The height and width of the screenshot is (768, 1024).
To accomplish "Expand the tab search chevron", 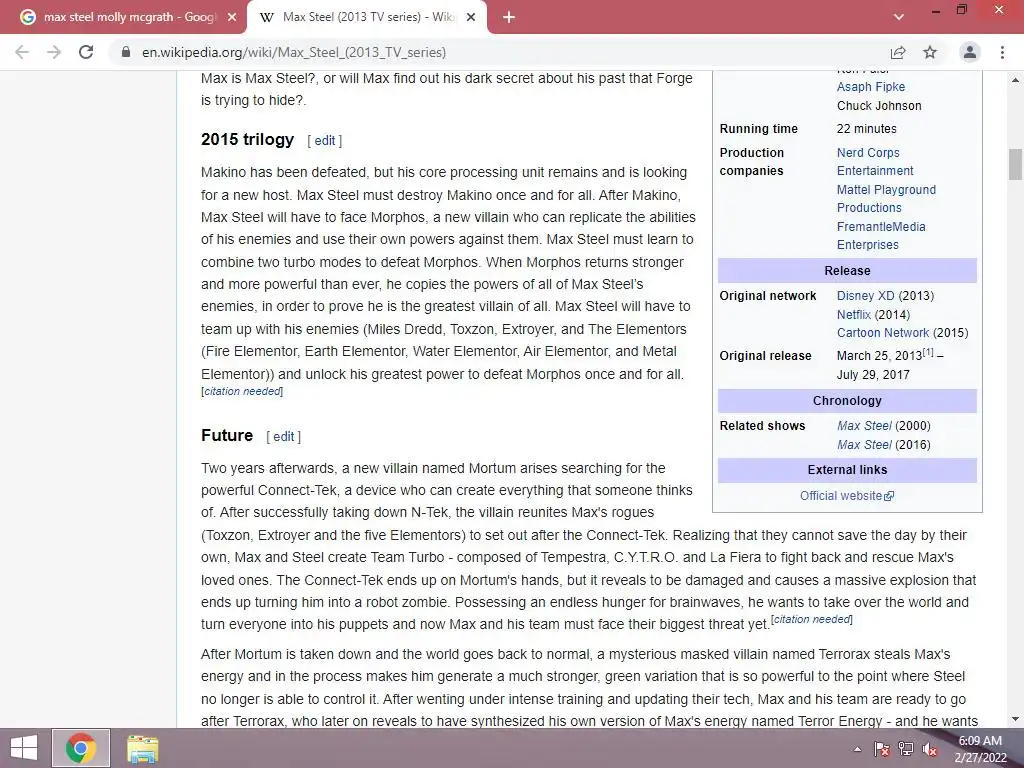I will click(899, 17).
